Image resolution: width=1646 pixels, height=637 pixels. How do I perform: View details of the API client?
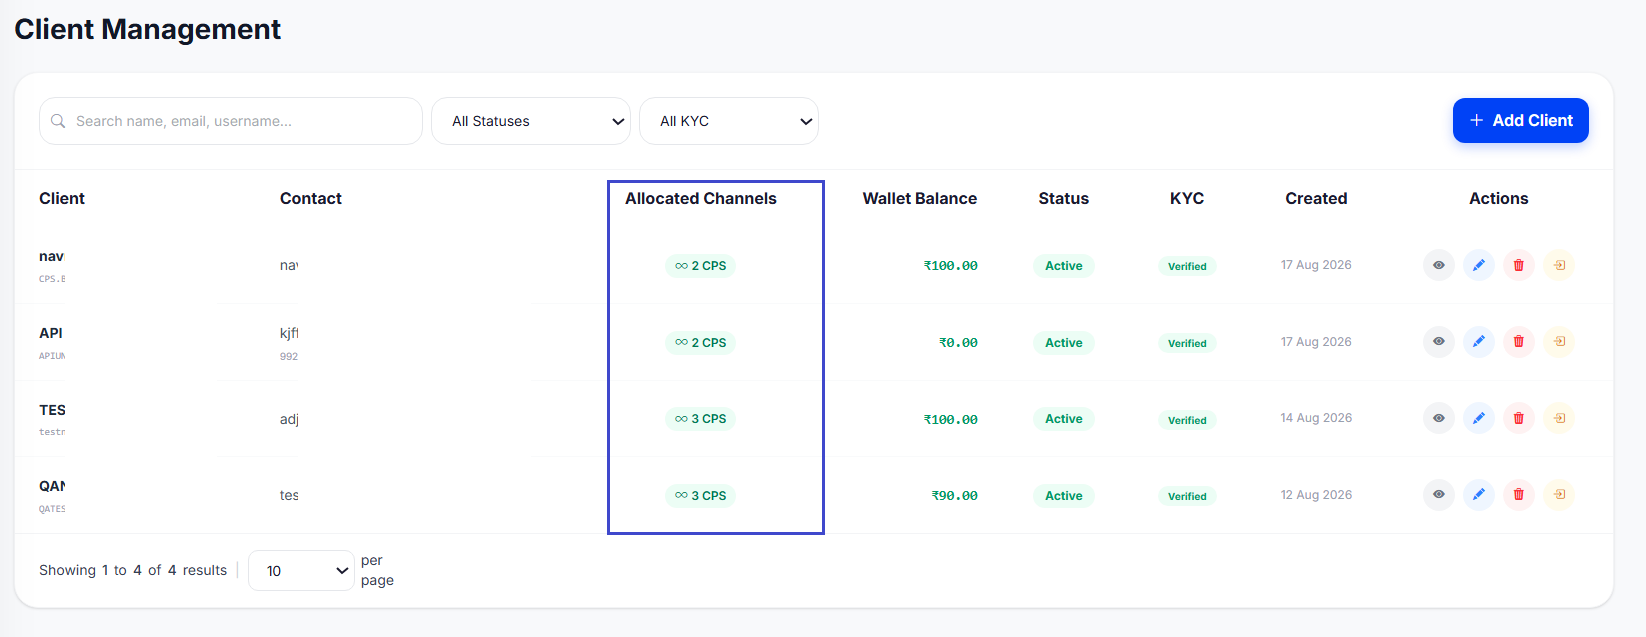click(x=1439, y=342)
